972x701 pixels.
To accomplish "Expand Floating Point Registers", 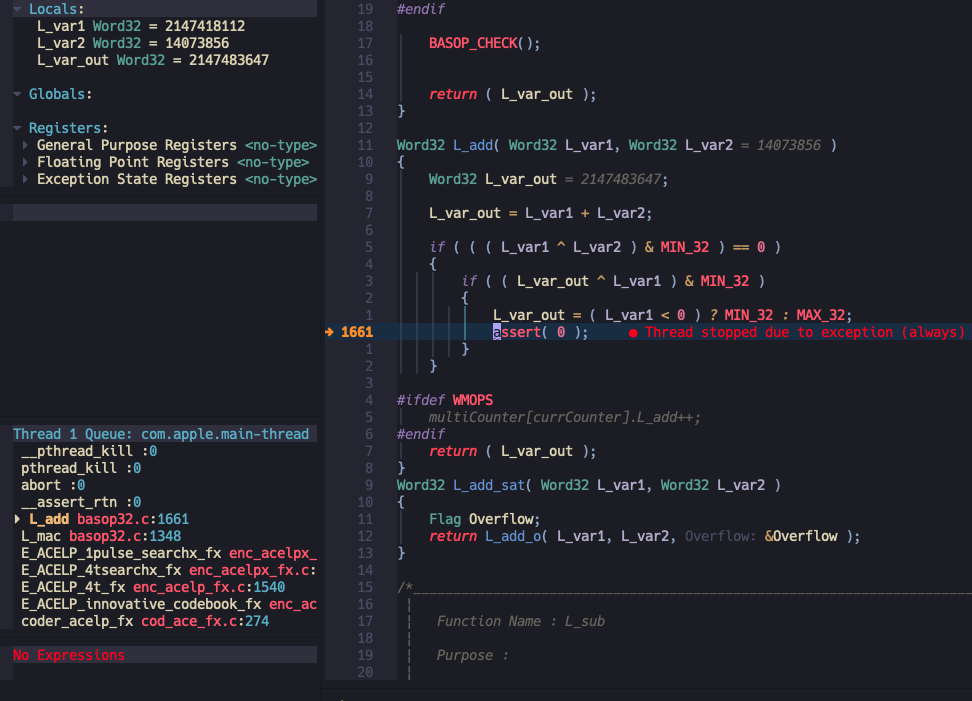I will (26, 162).
